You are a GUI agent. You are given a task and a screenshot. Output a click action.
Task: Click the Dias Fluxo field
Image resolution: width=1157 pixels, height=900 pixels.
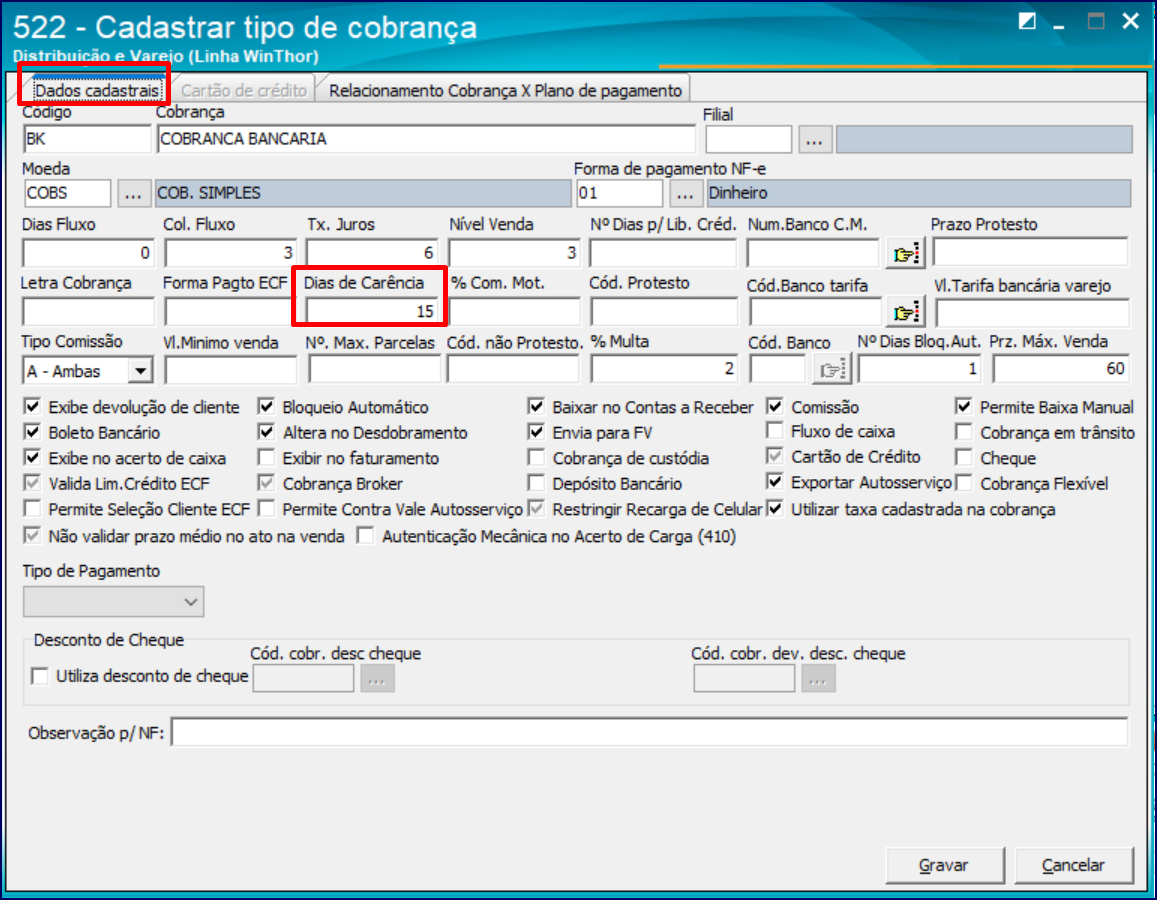pos(88,253)
